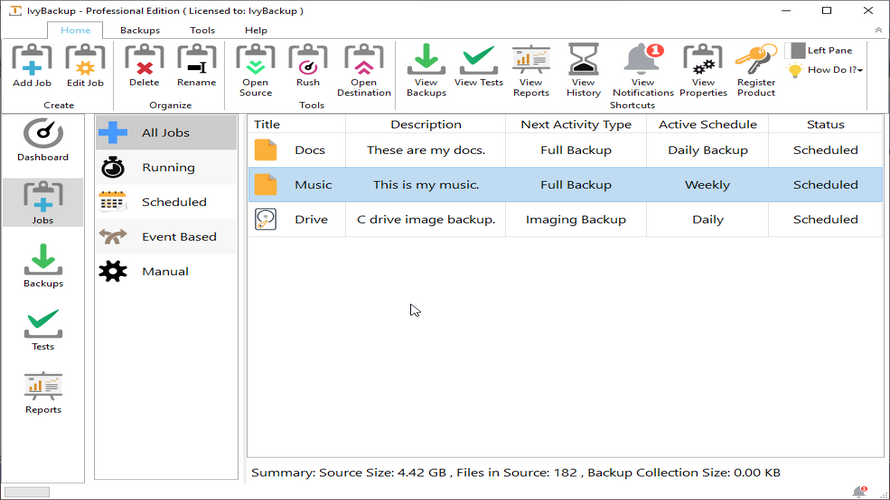The image size is (890, 500).
Task: Click the Docs job folder icon
Action: 266,150
